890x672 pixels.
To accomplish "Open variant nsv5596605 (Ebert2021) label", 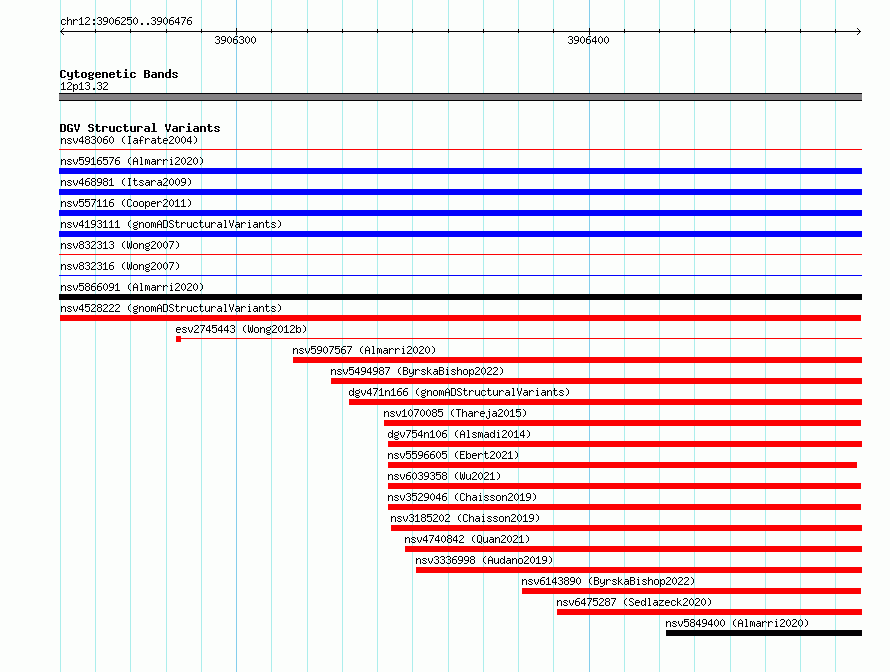I will click(453, 455).
